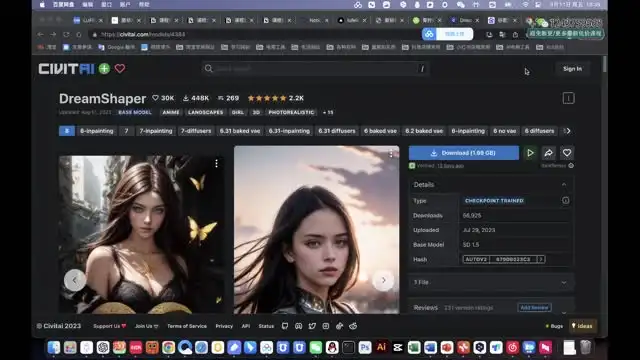Click the Reddit icon in the footer
The height and width of the screenshot is (360, 640).
click(353, 326)
